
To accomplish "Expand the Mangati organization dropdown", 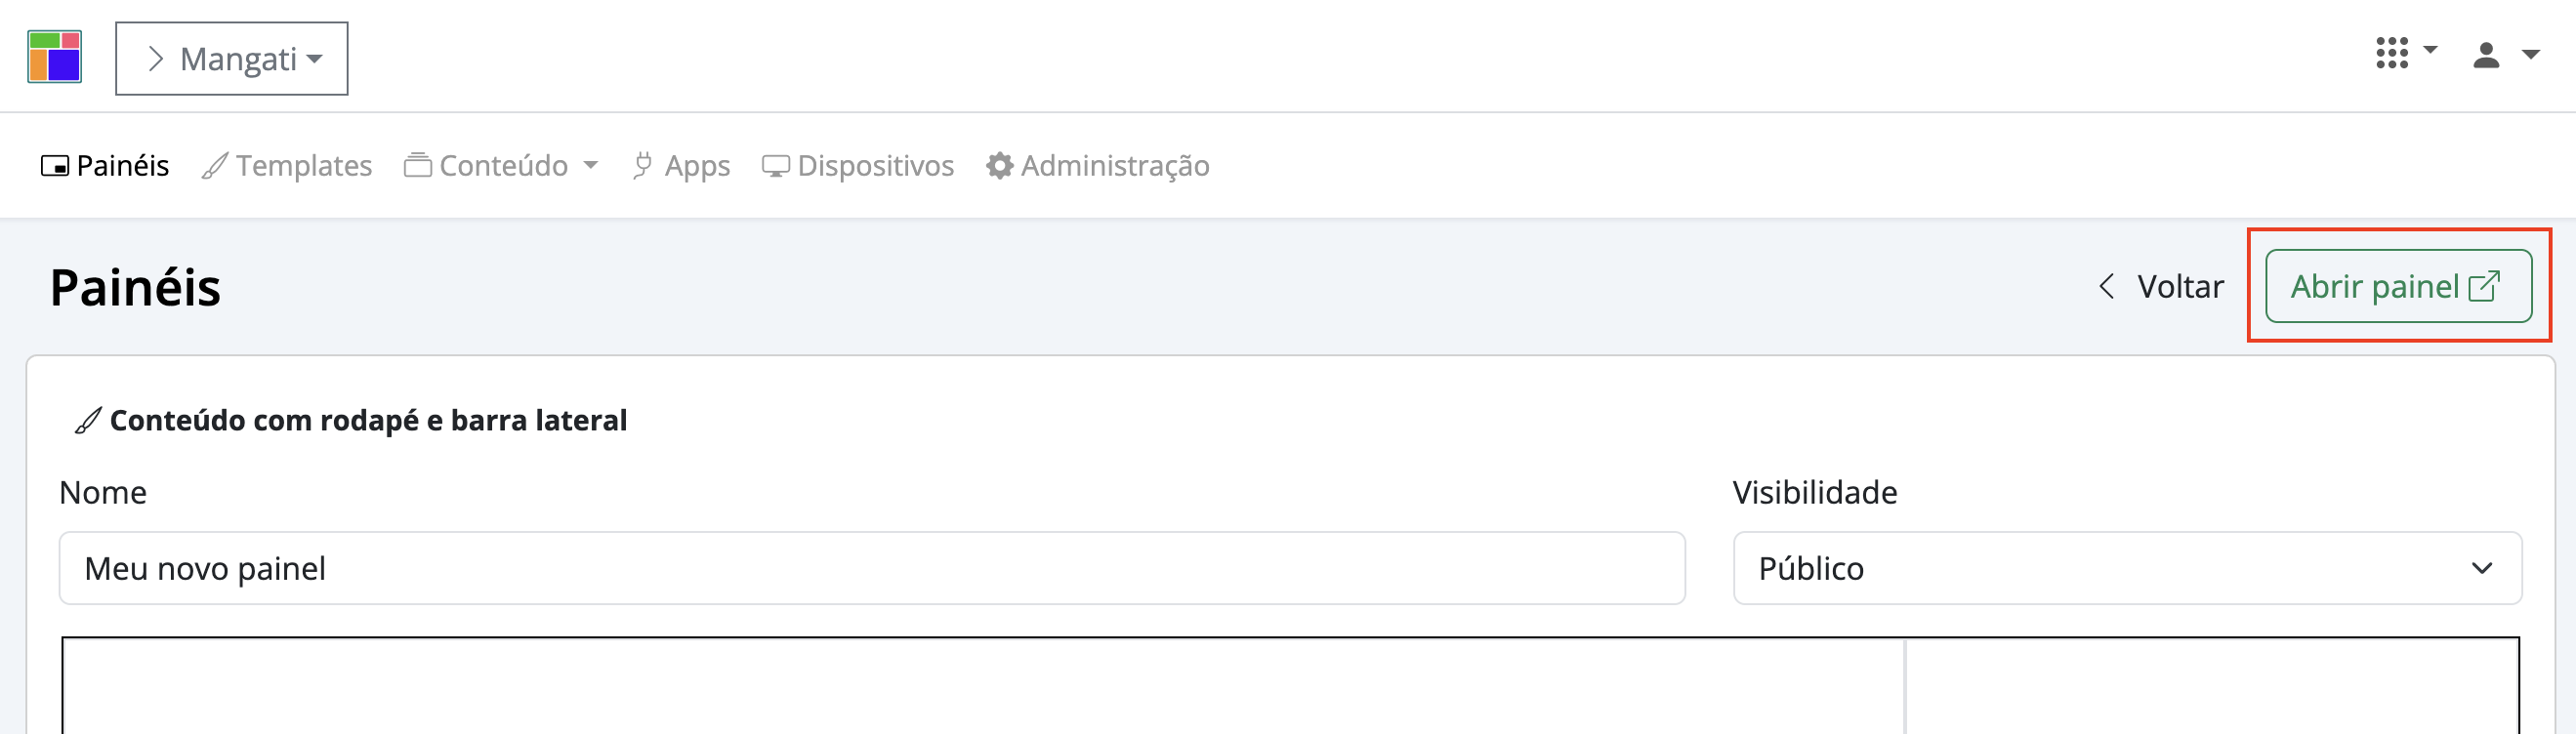I will (x=232, y=59).
